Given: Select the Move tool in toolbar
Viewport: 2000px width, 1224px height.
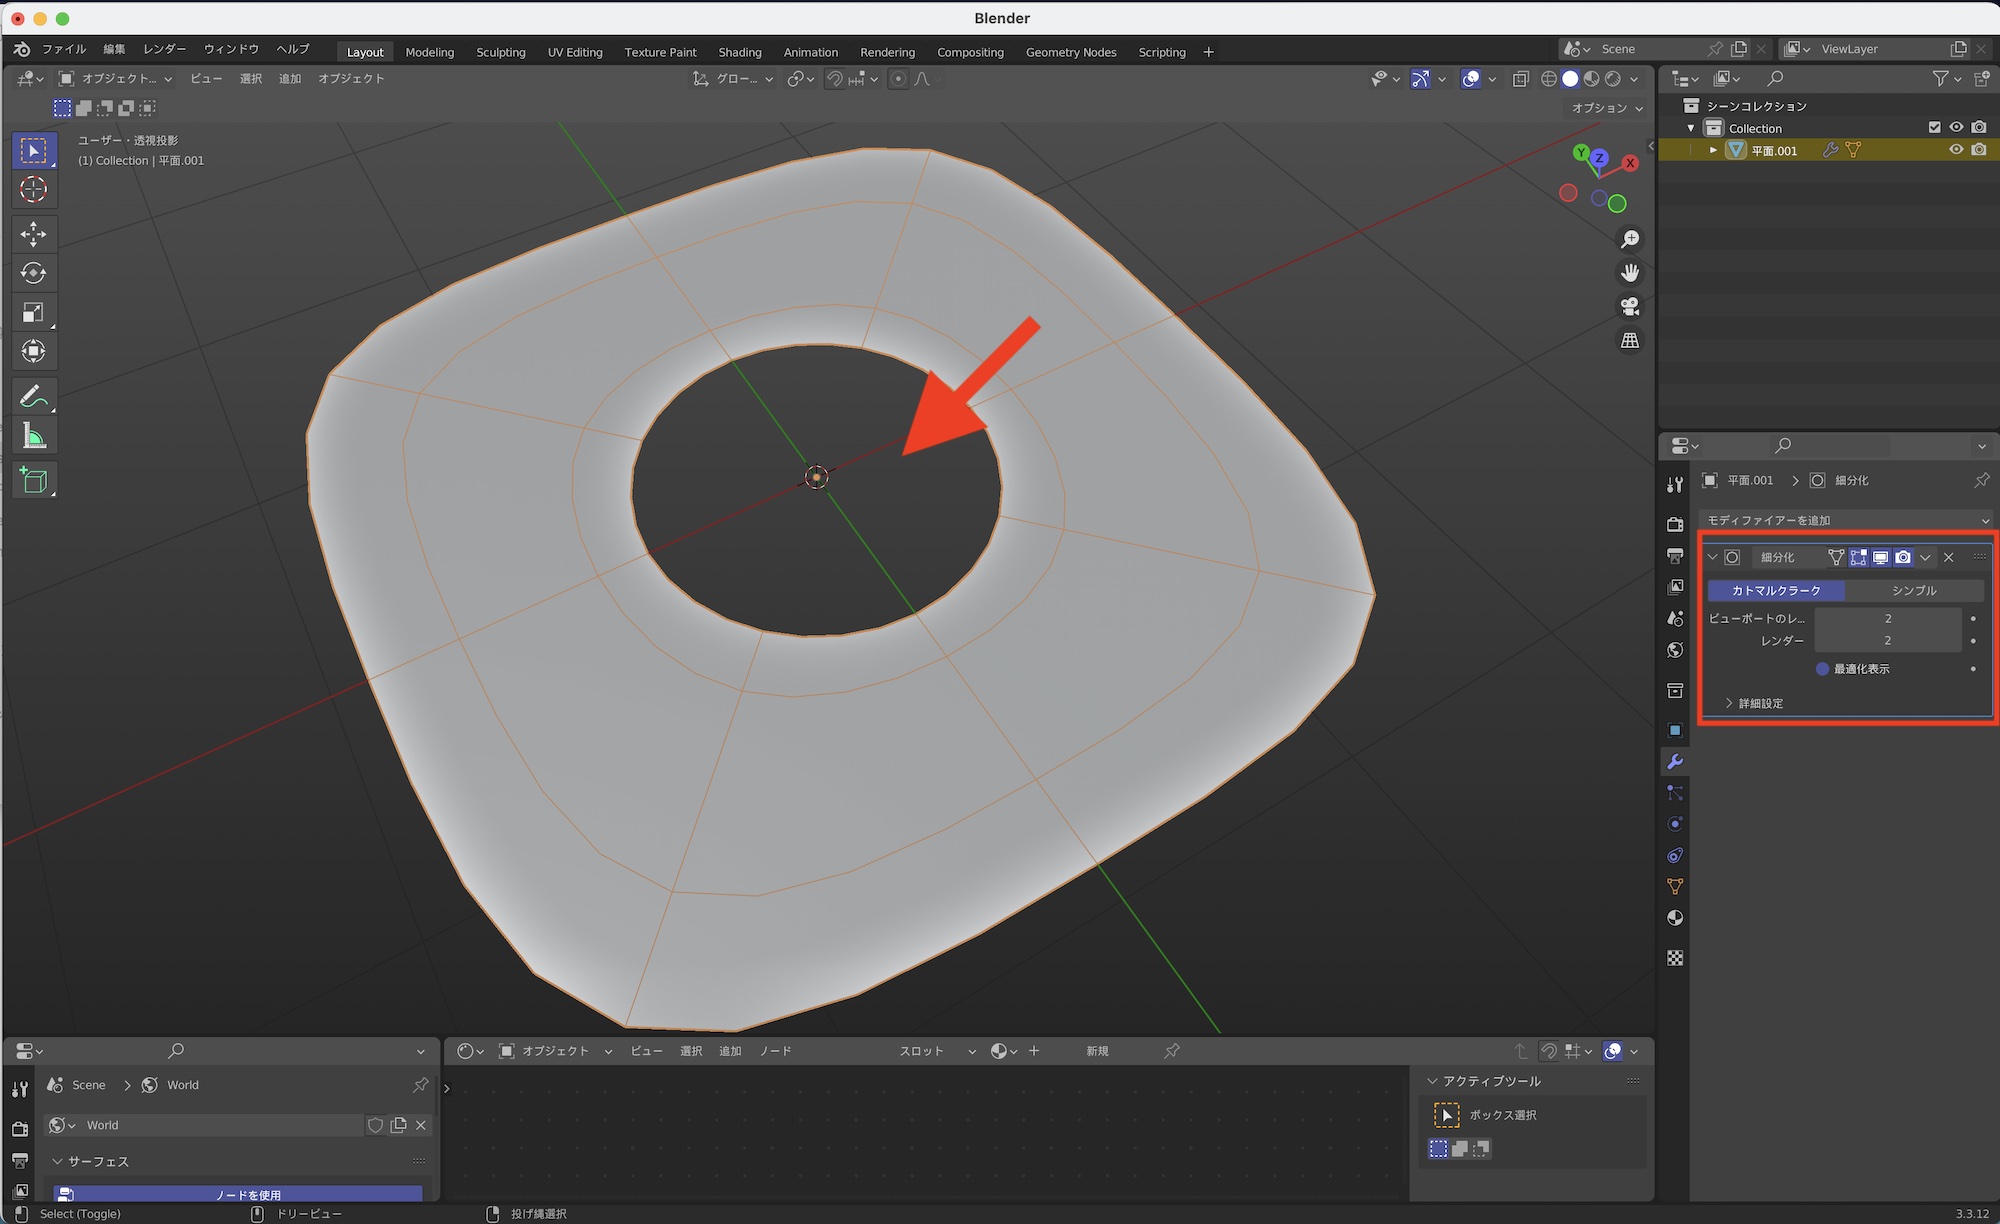Looking at the screenshot, I should [x=33, y=234].
